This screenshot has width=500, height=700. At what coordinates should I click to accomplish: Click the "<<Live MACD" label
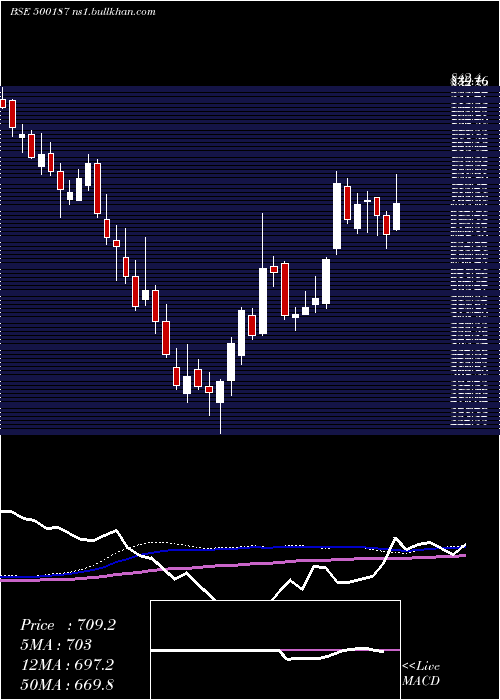tap(421, 673)
